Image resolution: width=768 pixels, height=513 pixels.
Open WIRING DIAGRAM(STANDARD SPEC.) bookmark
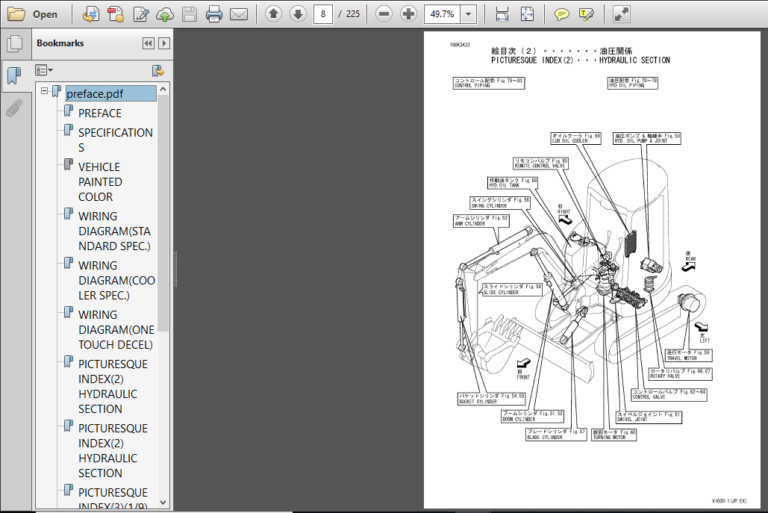click(x=115, y=231)
